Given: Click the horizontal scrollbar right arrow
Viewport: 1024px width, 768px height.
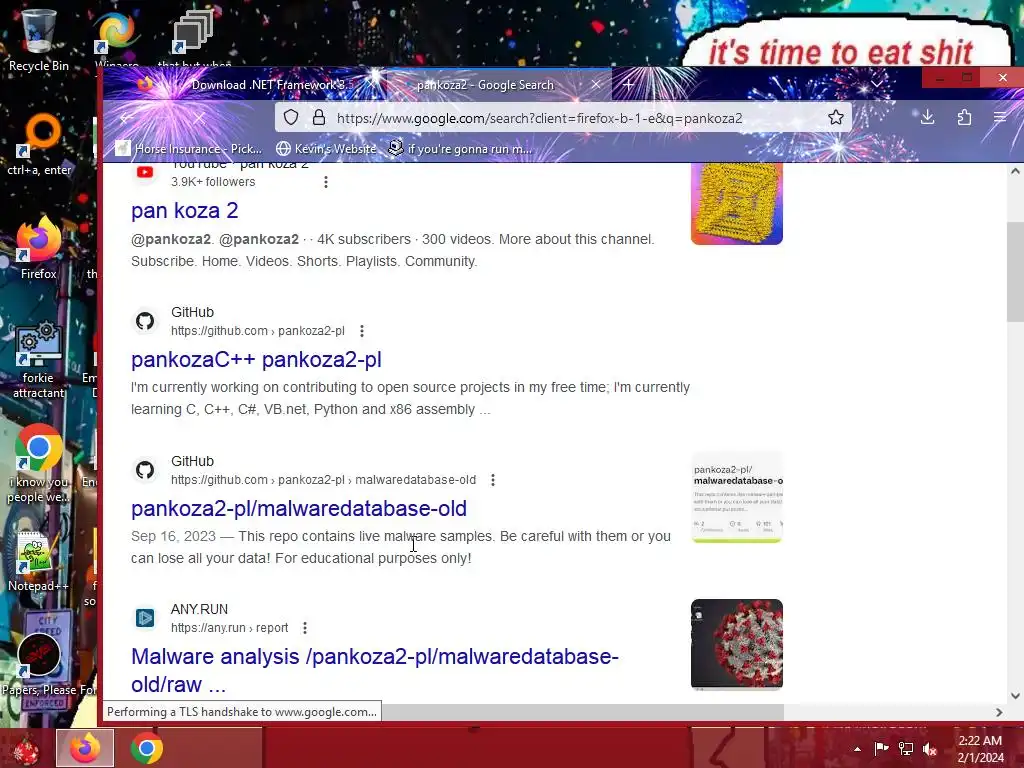Looking at the screenshot, I should pyautogui.click(x=999, y=712).
